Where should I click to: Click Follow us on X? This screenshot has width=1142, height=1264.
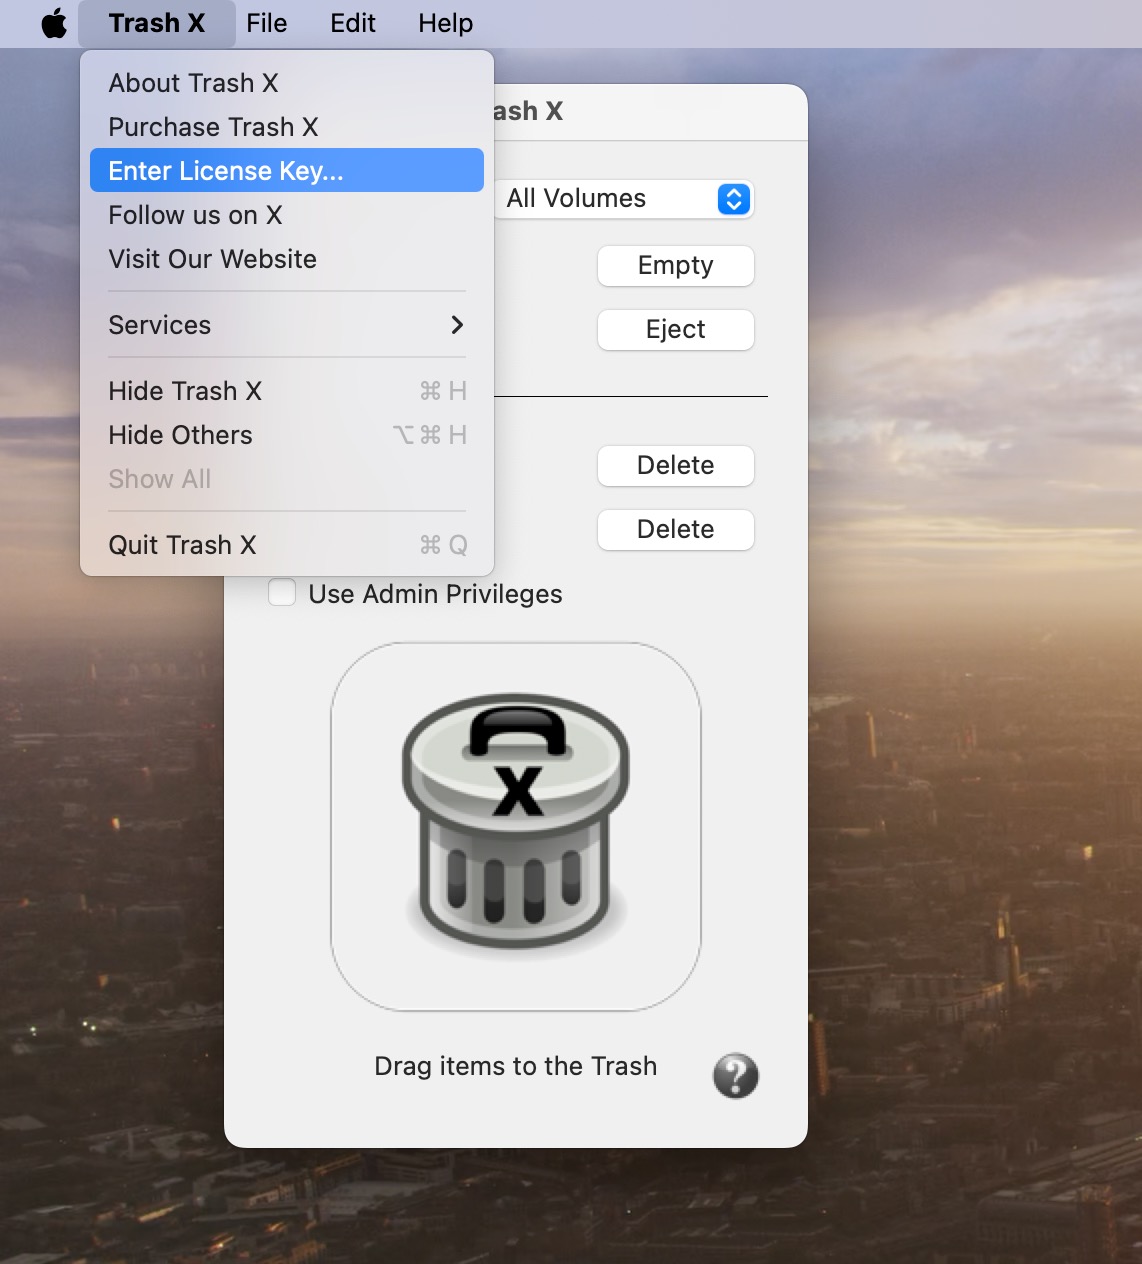(x=195, y=215)
